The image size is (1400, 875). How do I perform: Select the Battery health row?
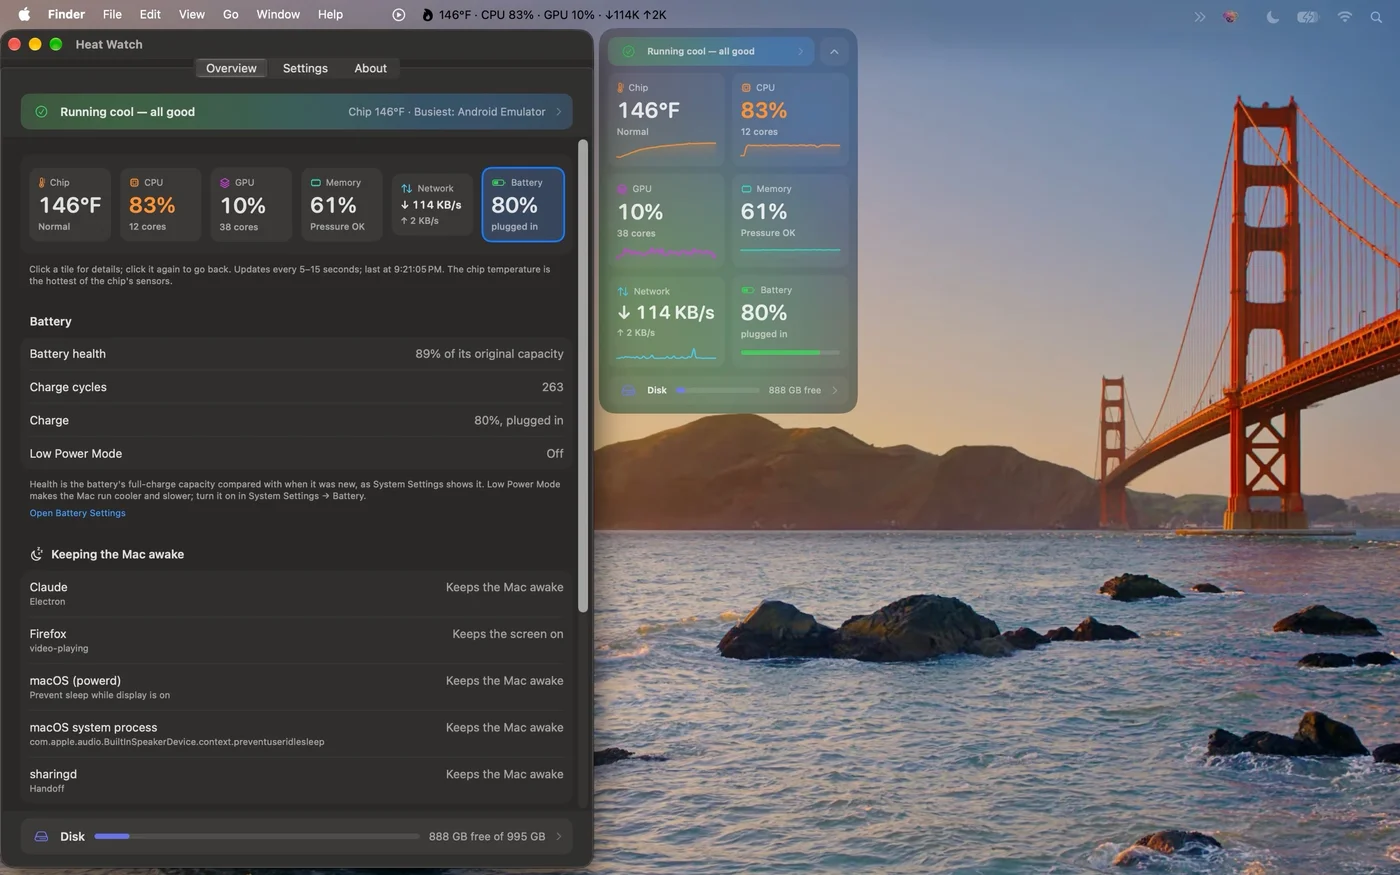[296, 354]
